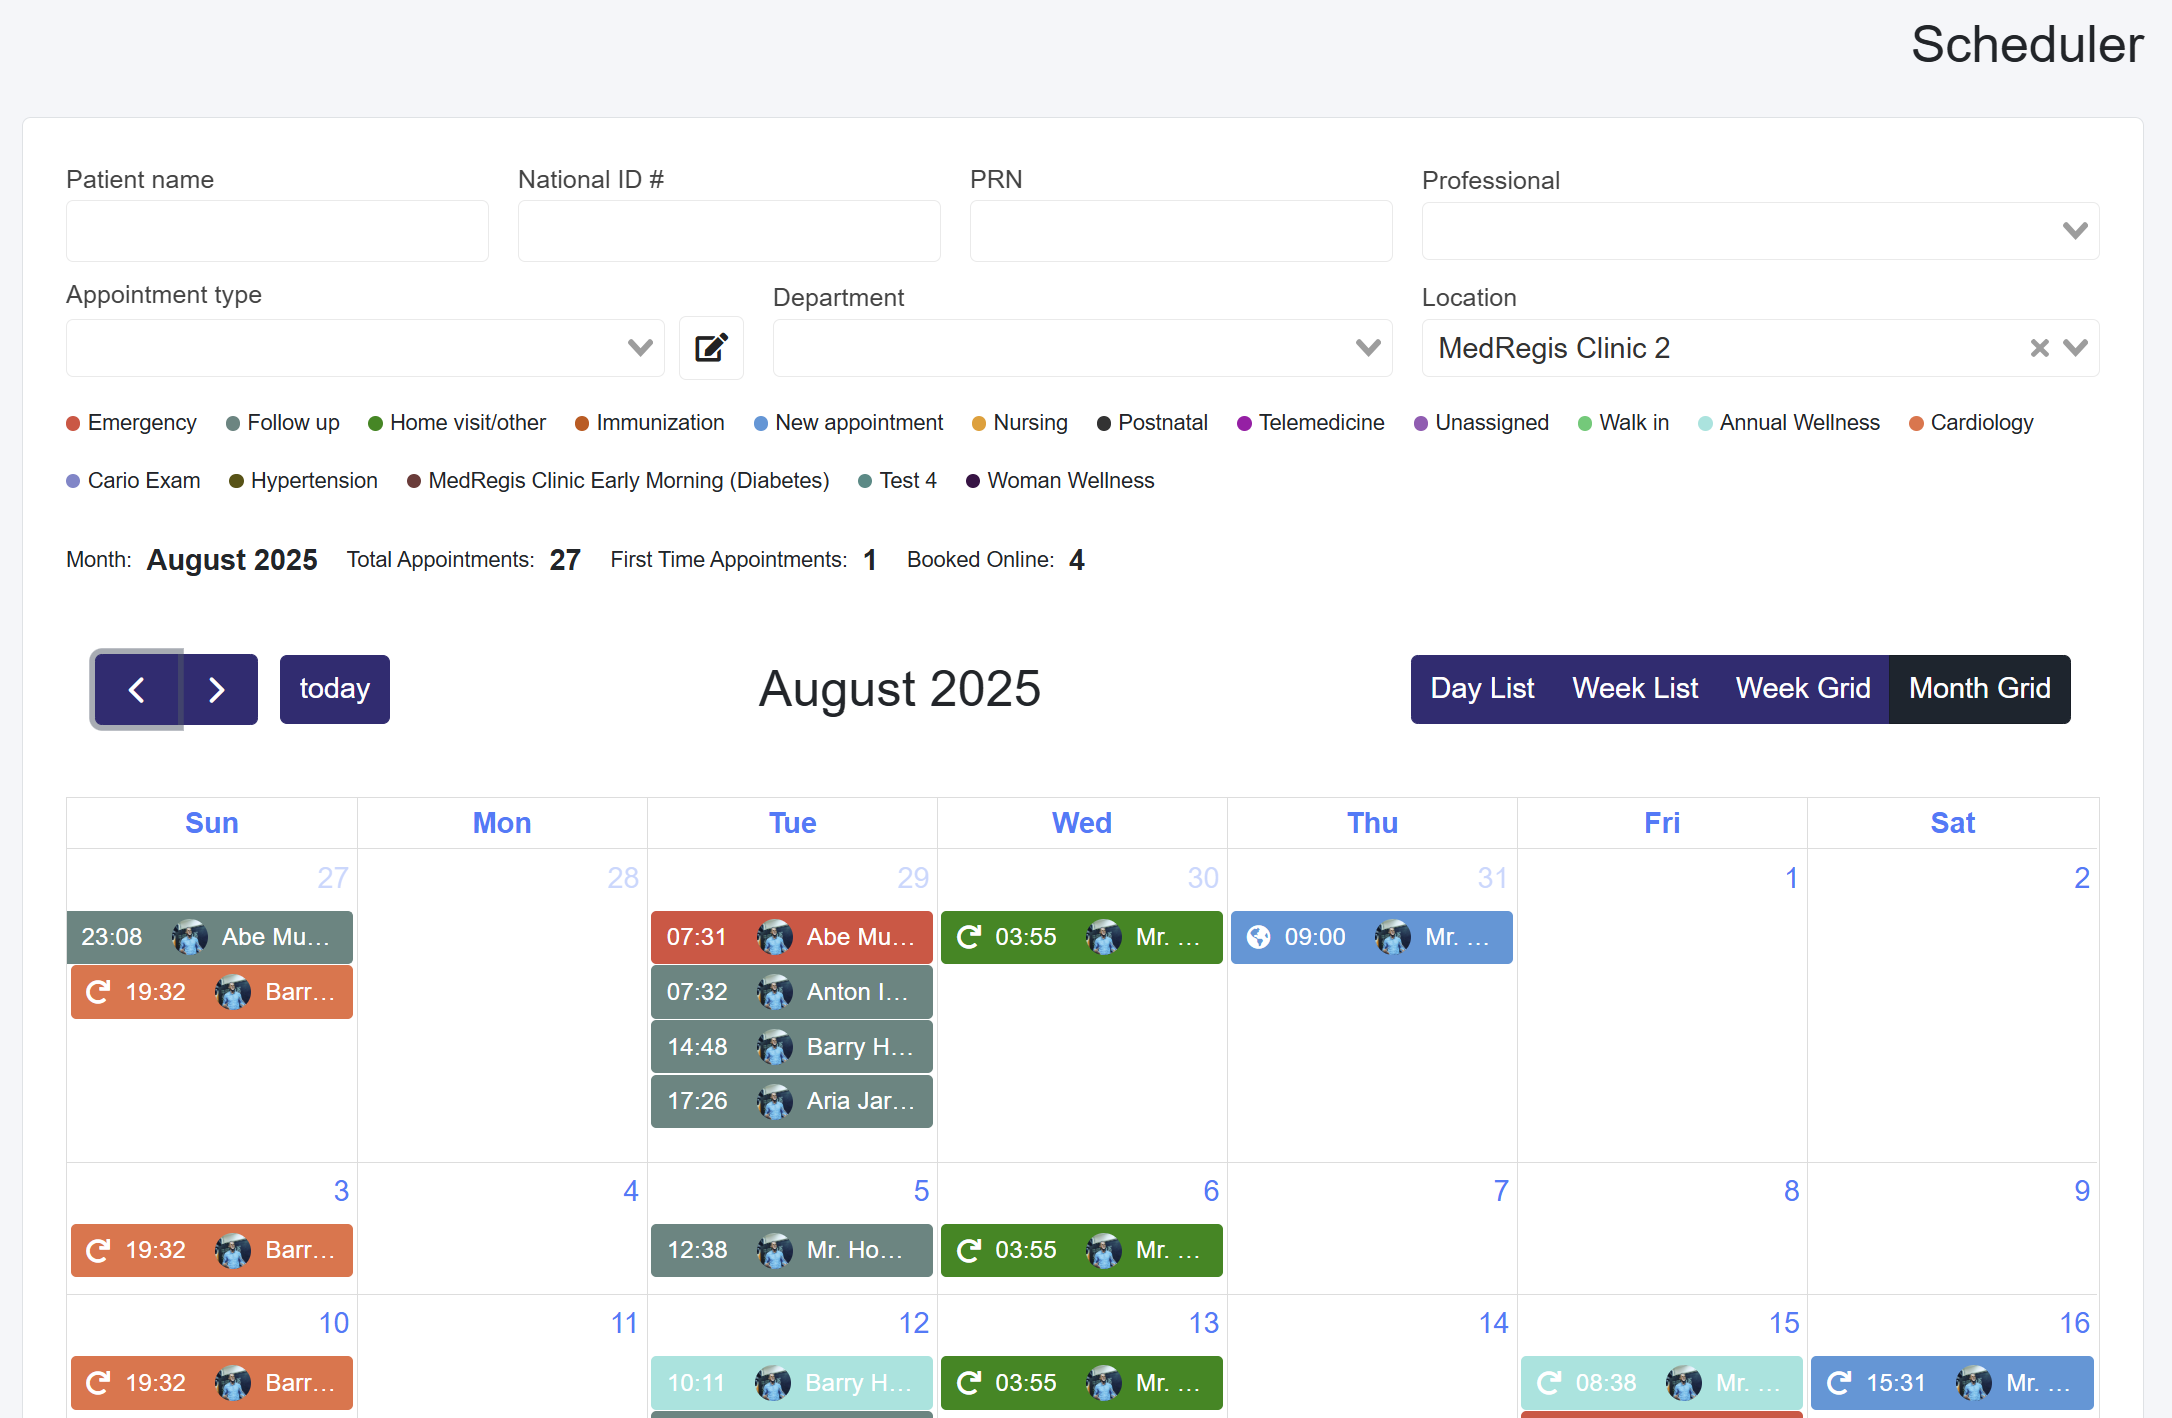2172x1418 pixels.
Task: Switch to Week Grid view
Action: pyautogui.click(x=1802, y=689)
